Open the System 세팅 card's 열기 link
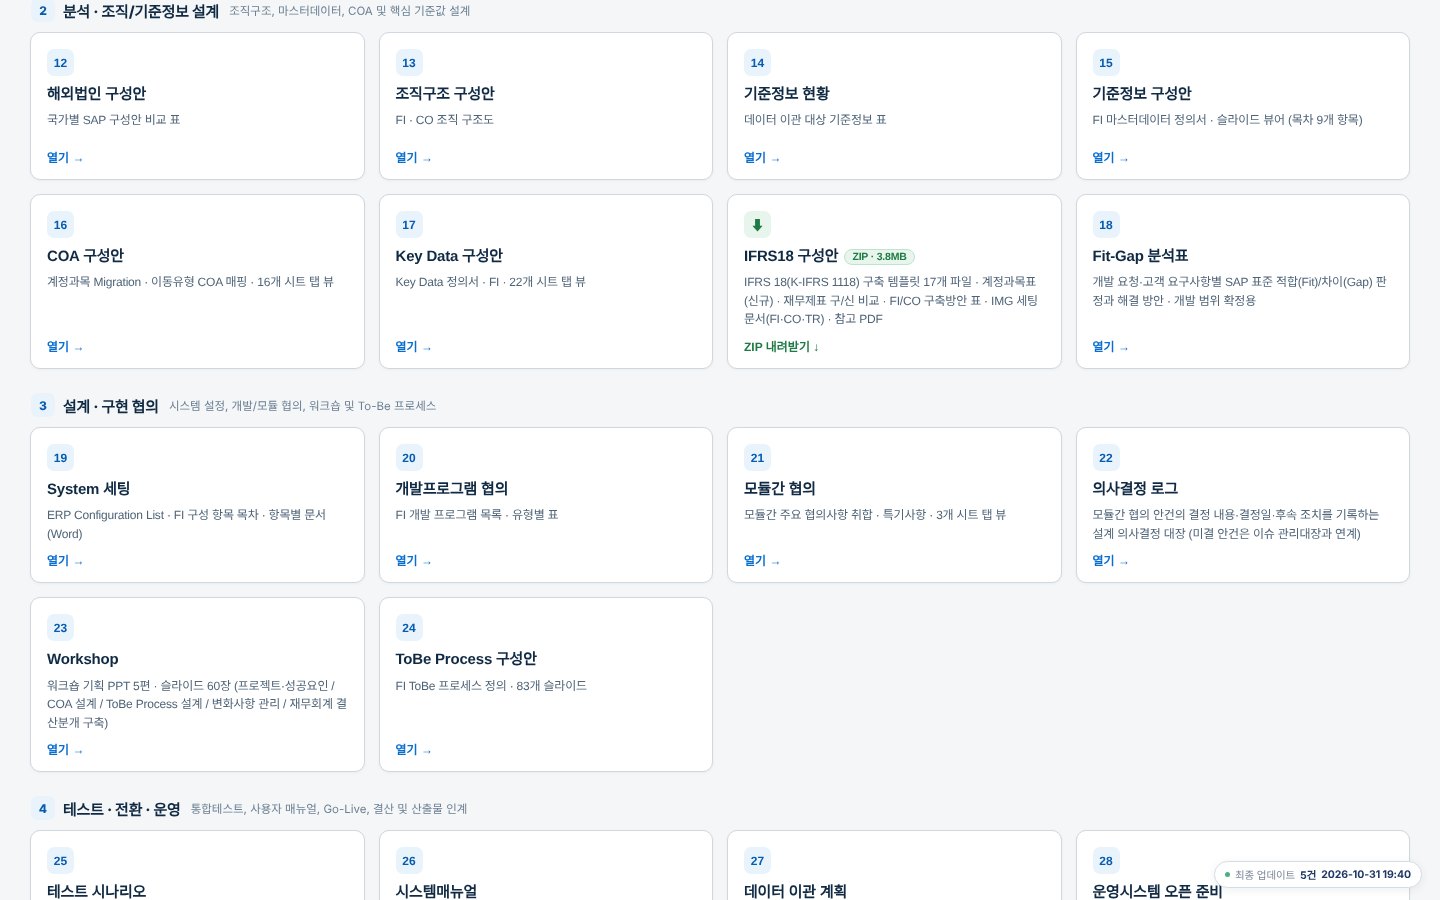 [65, 561]
